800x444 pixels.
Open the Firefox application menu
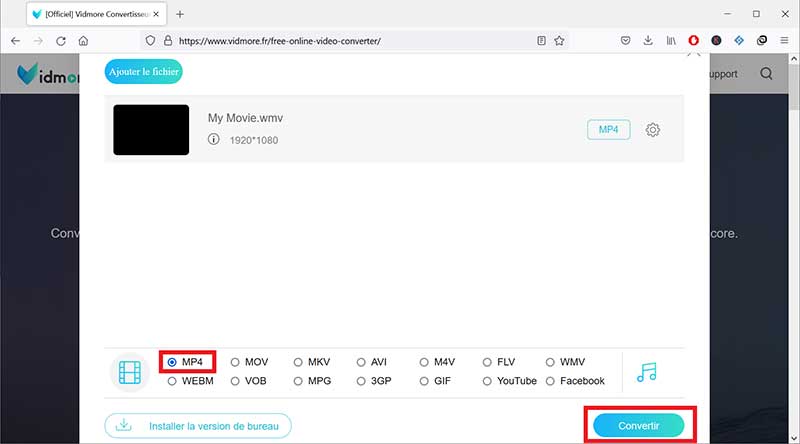click(x=783, y=41)
